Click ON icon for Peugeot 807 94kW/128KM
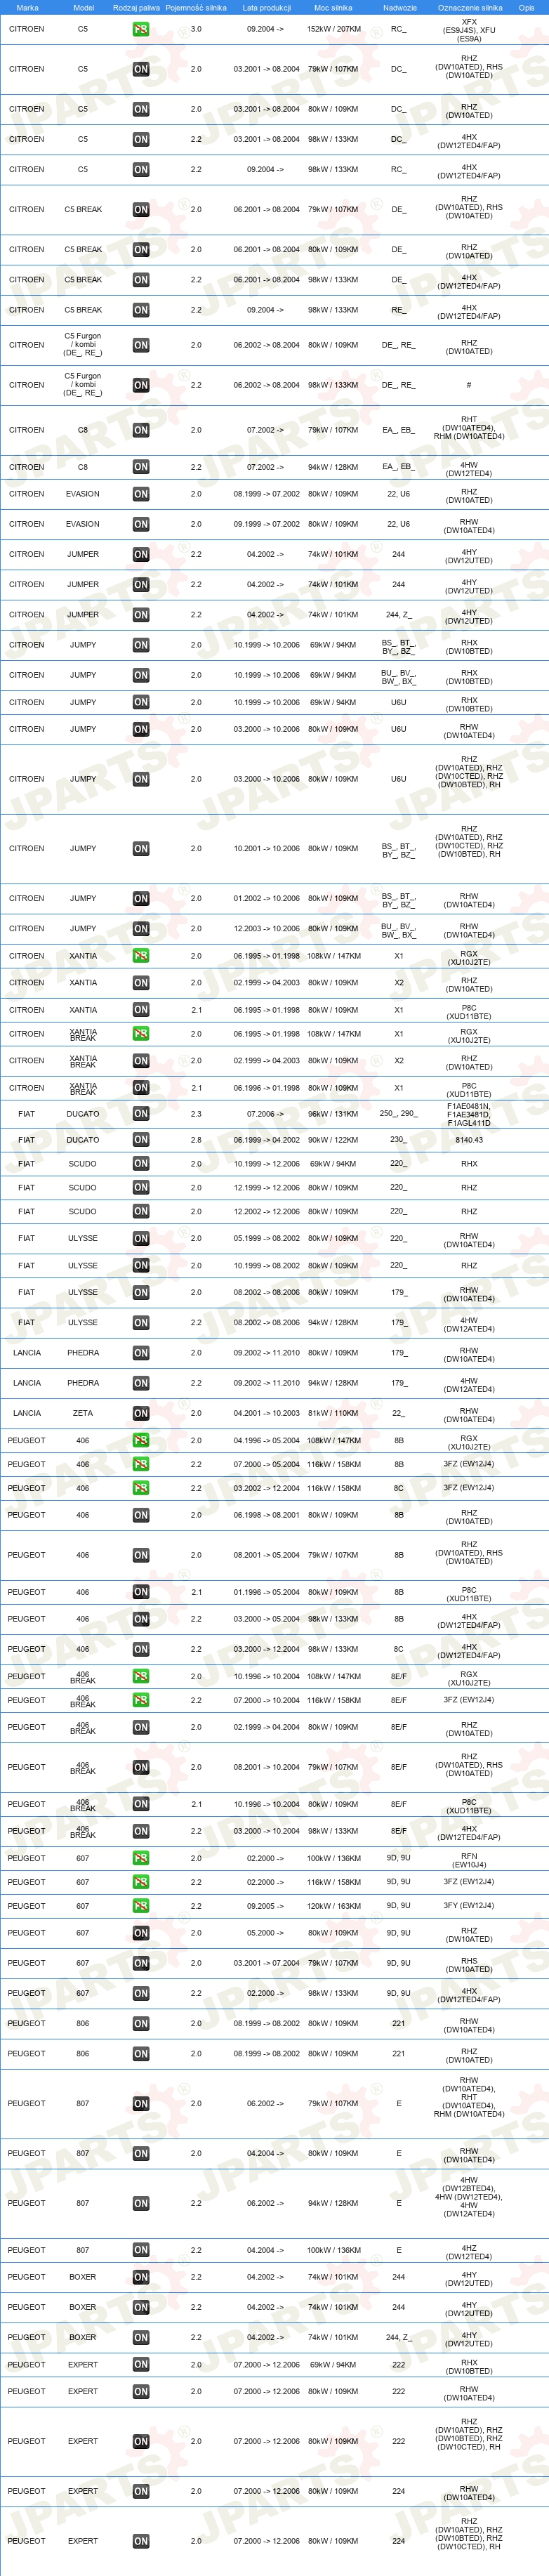Image resolution: width=549 pixels, height=2576 pixels. pos(141,2203)
